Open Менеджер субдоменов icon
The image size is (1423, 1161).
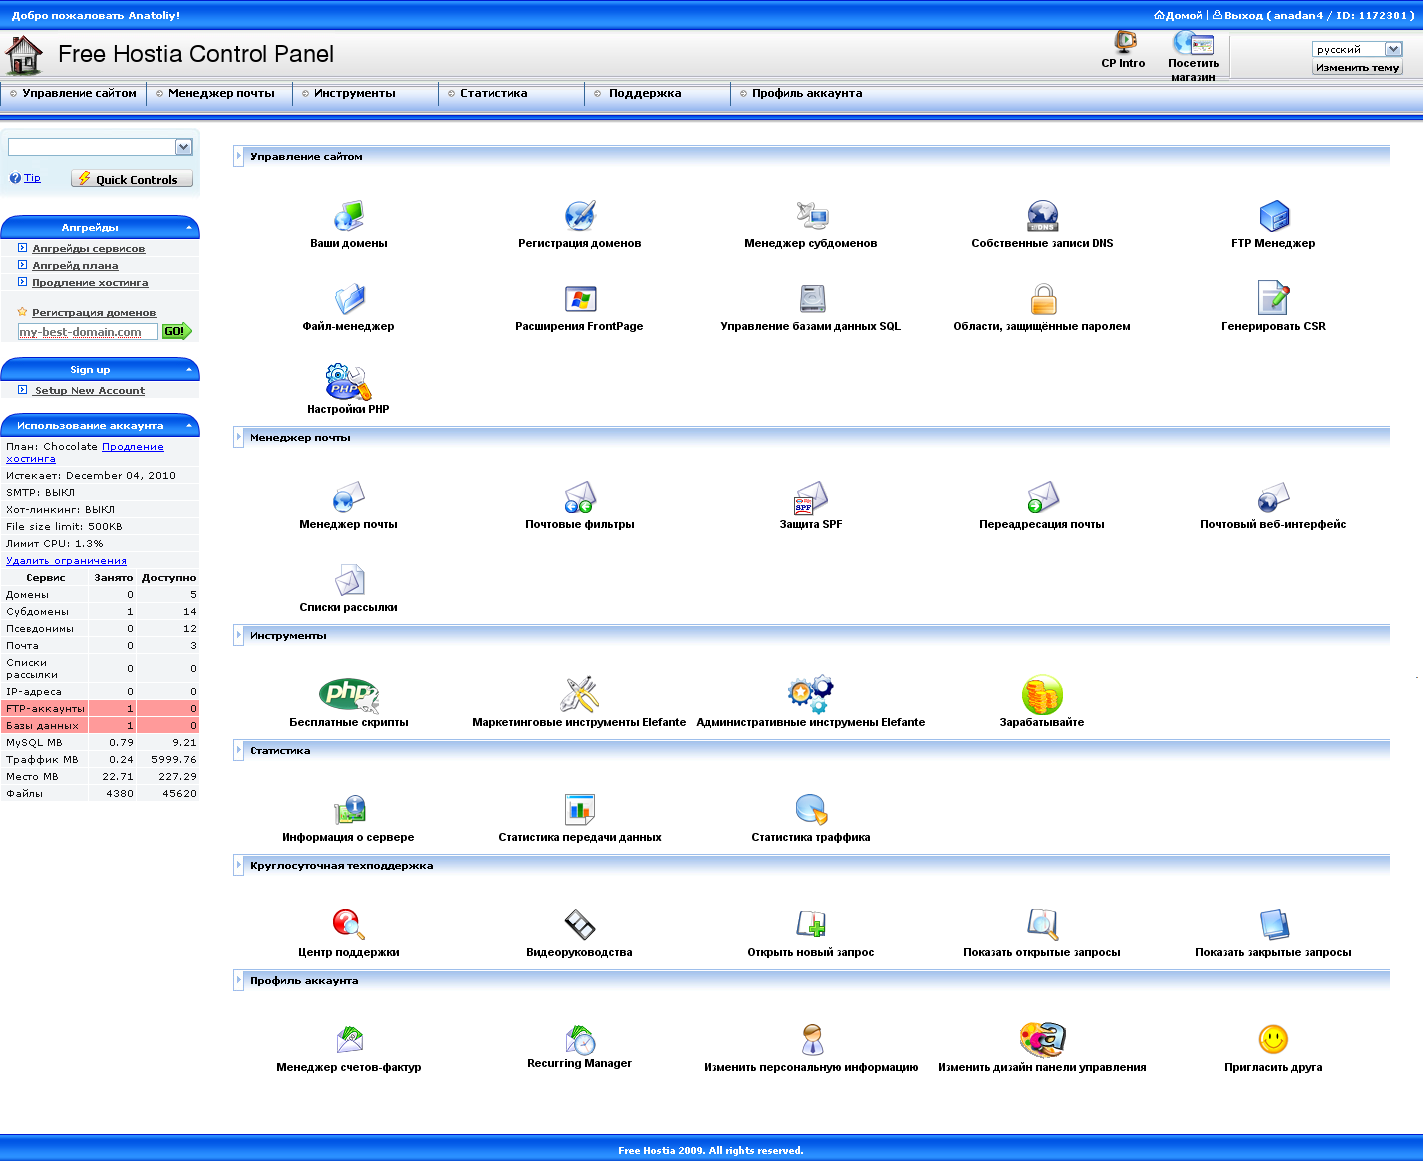pyautogui.click(x=811, y=215)
